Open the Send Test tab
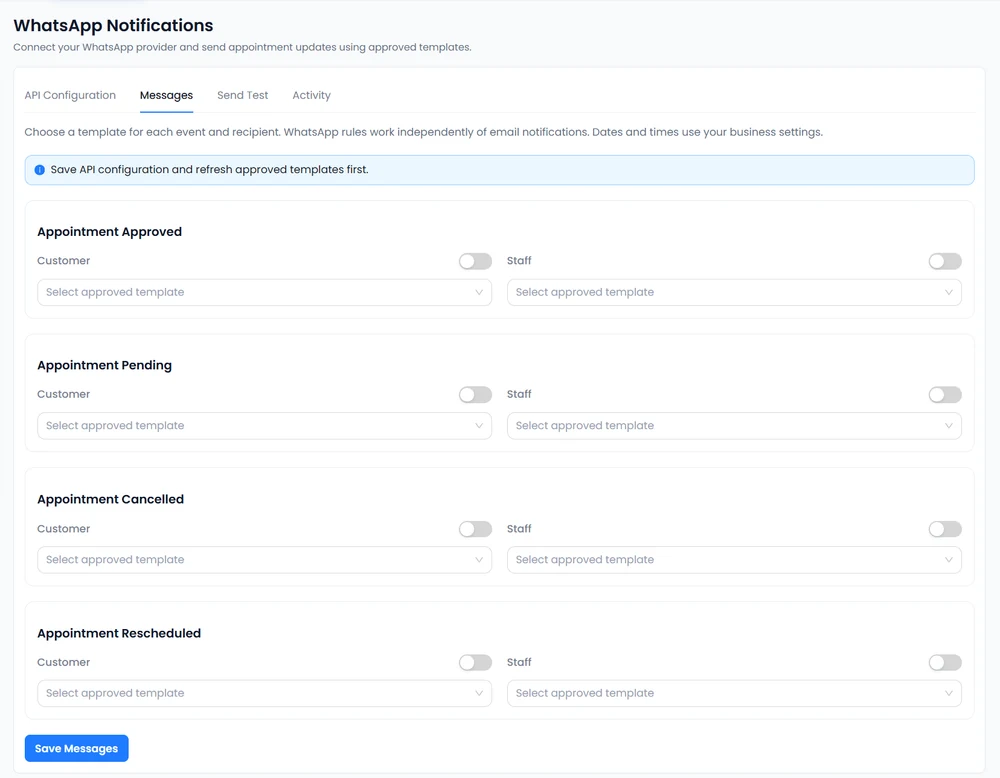 [x=242, y=95]
